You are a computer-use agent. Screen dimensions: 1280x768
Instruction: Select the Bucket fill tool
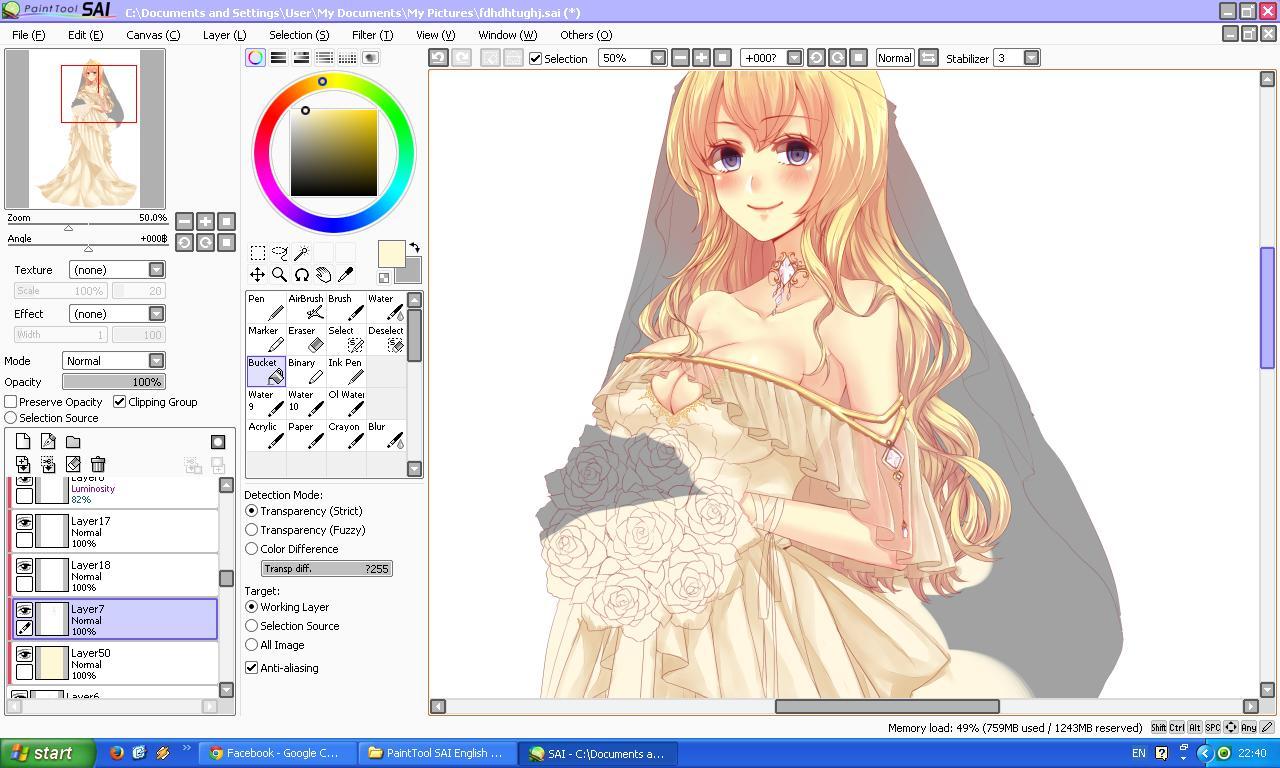coord(266,371)
